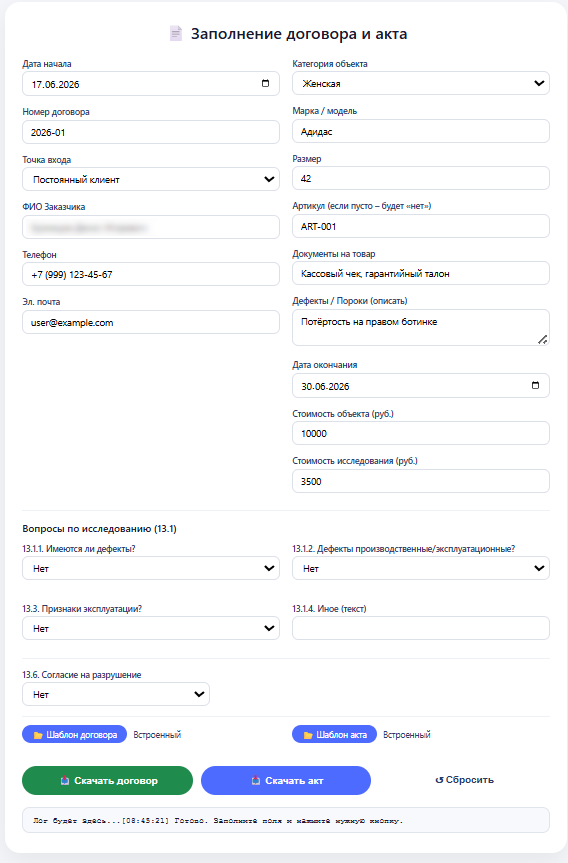568x863 pixels.
Task: Click the Сбросить reset button
Action: coord(465,780)
